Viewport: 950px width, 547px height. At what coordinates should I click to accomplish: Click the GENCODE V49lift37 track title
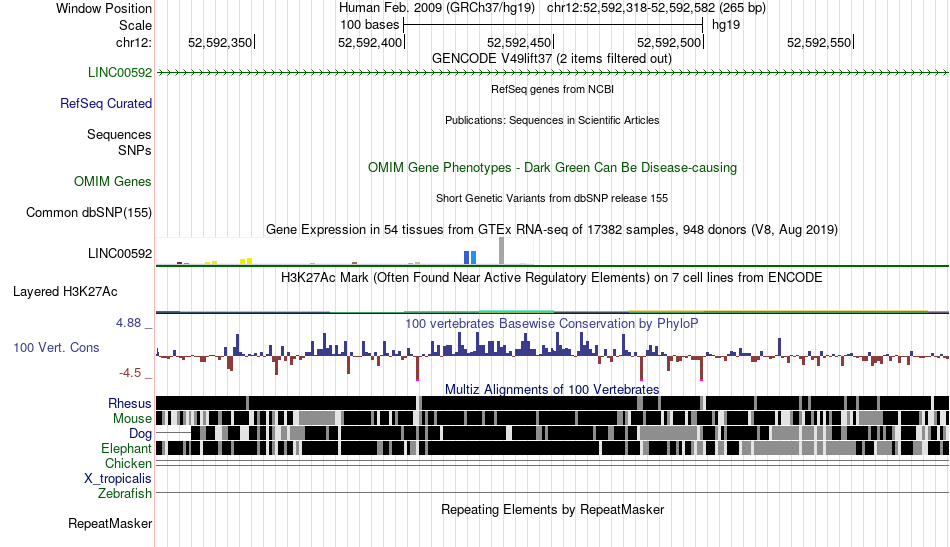coord(551,59)
